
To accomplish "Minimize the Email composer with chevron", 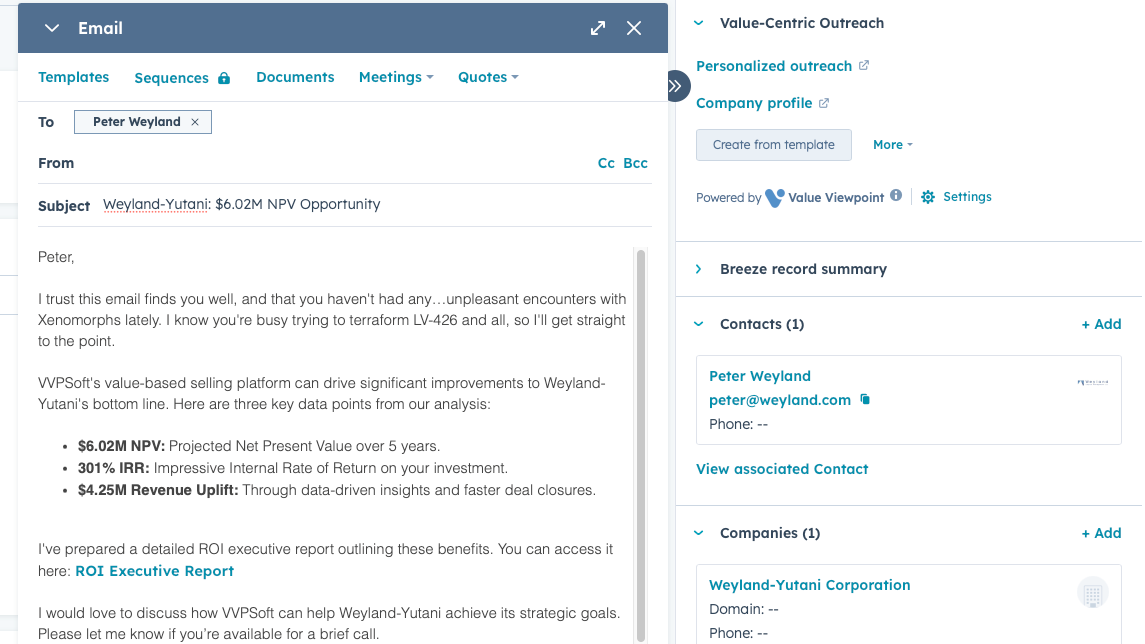I will click(52, 28).
